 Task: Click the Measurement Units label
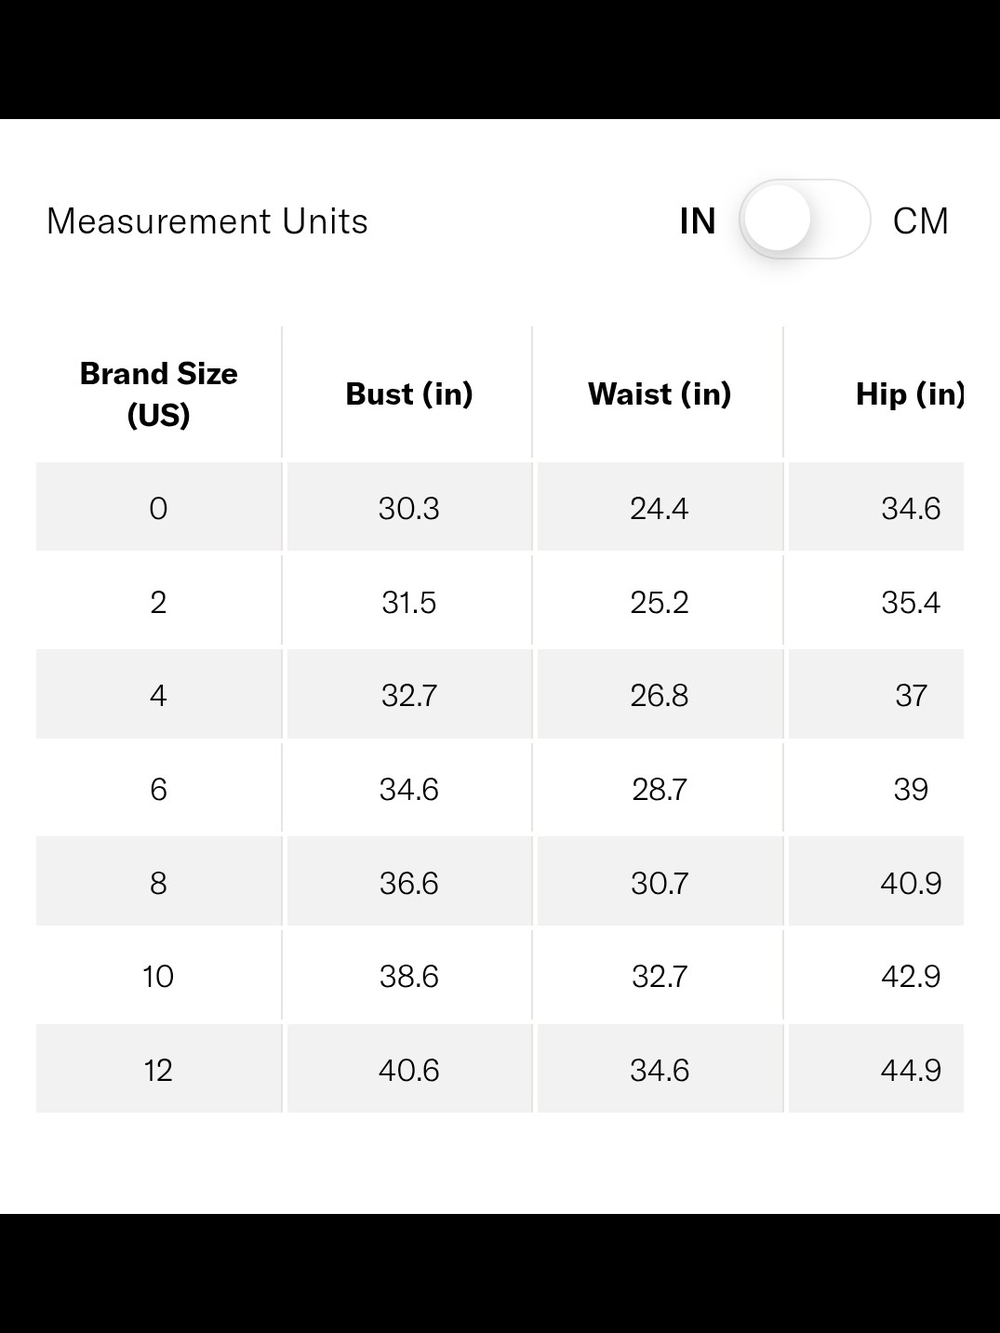(x=207, y=221)
